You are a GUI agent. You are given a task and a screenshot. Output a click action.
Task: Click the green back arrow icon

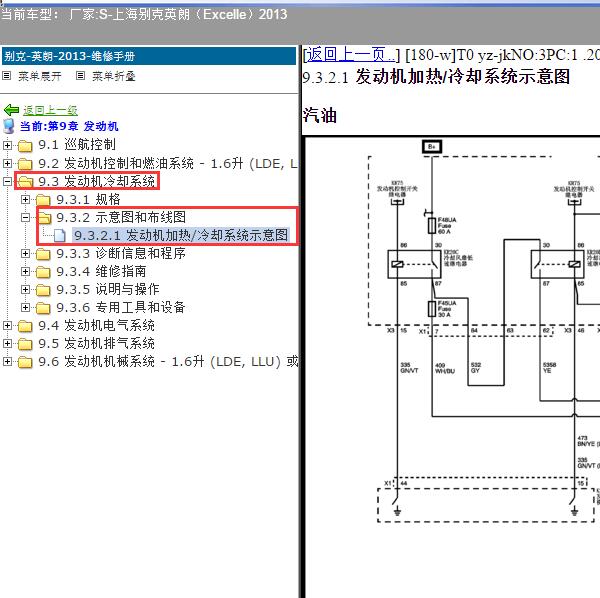(x=11, y=110)
